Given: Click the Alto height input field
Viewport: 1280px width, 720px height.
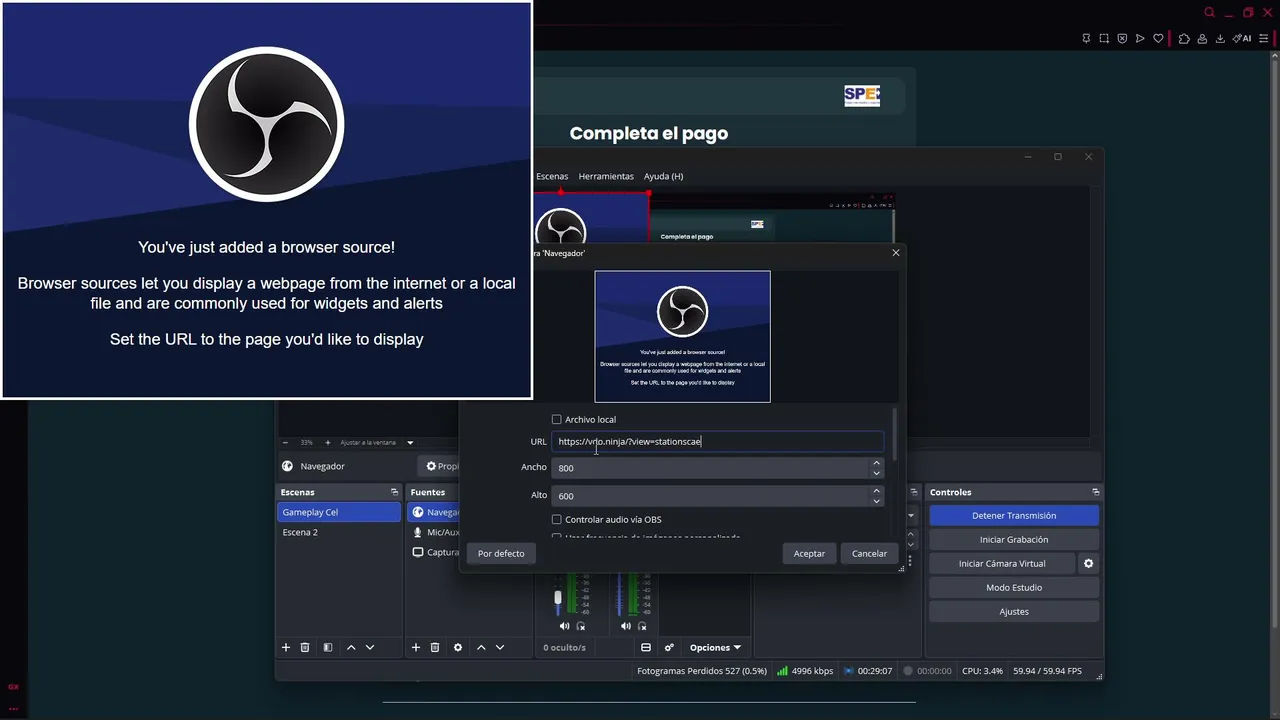Looking at the screenshot, I should pyautogui.click(x=710, y=496).
